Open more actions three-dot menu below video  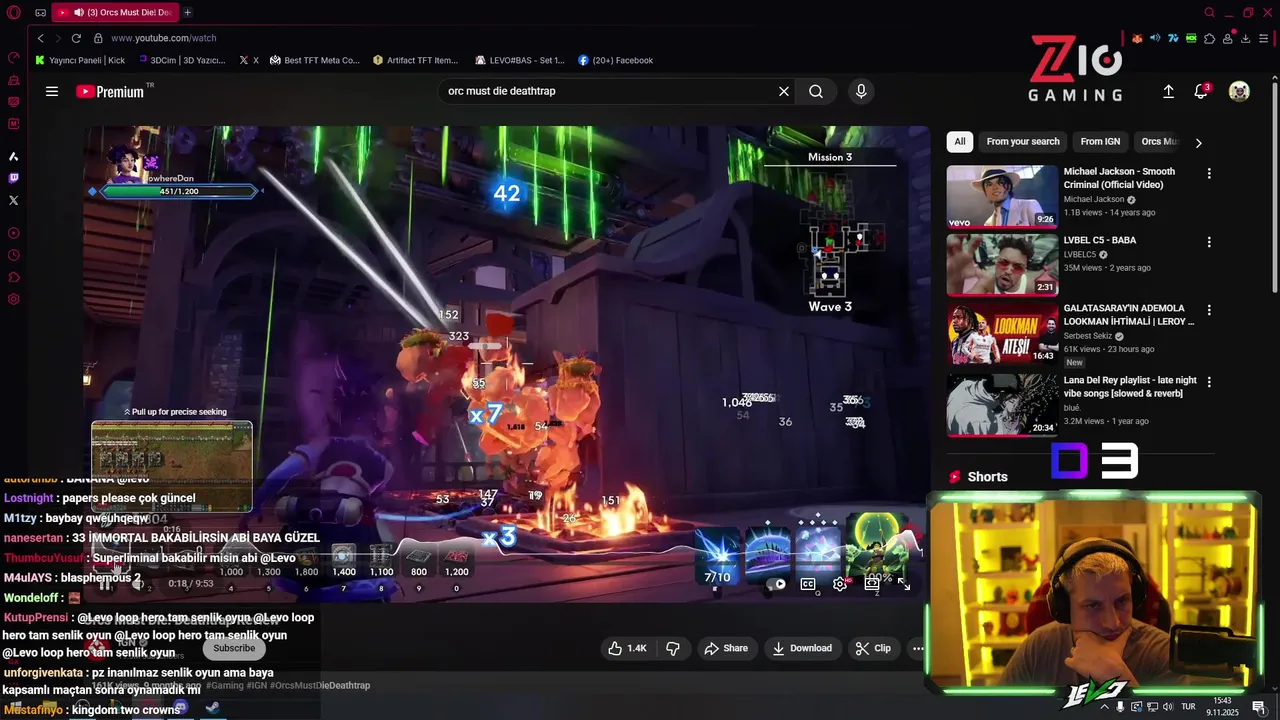918,648
